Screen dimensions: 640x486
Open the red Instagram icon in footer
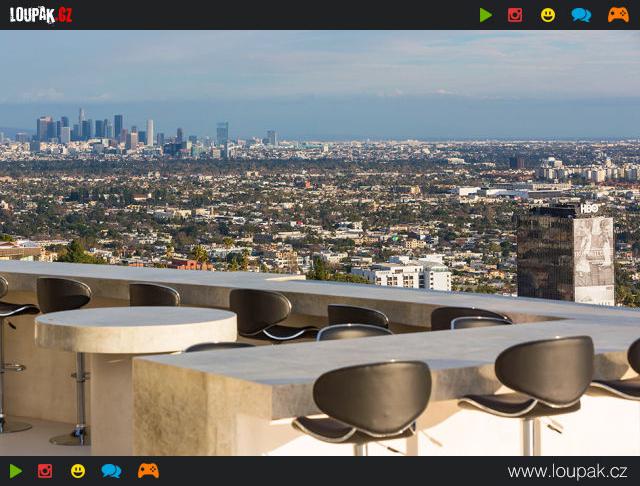pos(45,471)
